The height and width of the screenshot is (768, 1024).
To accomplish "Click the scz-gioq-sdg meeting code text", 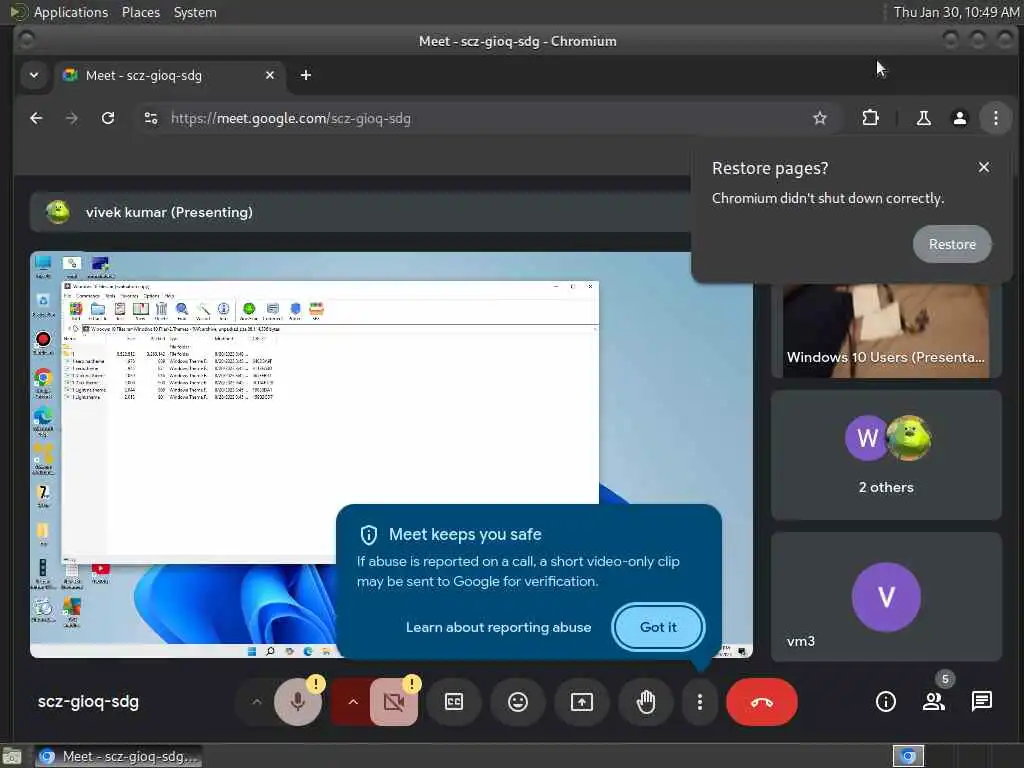I will pos(88,702).
